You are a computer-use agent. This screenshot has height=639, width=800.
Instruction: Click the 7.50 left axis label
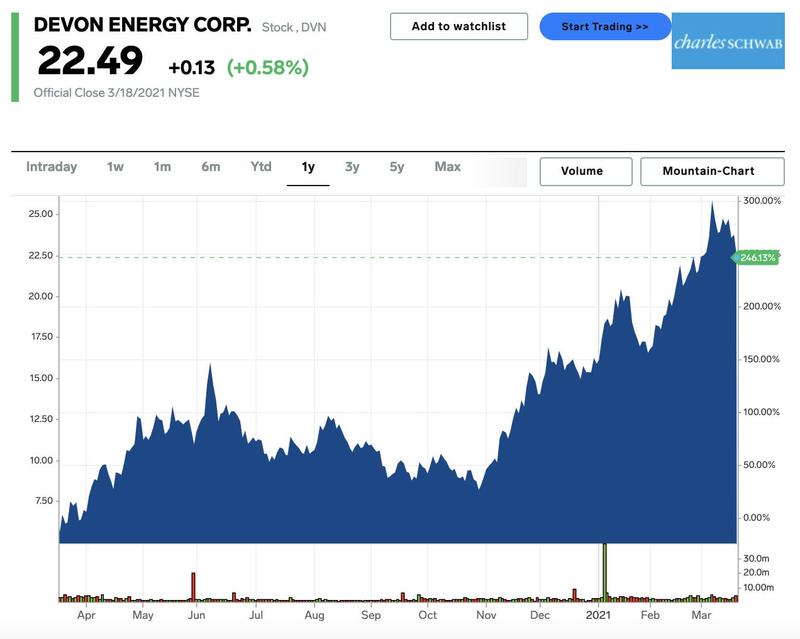pos(43,501)
